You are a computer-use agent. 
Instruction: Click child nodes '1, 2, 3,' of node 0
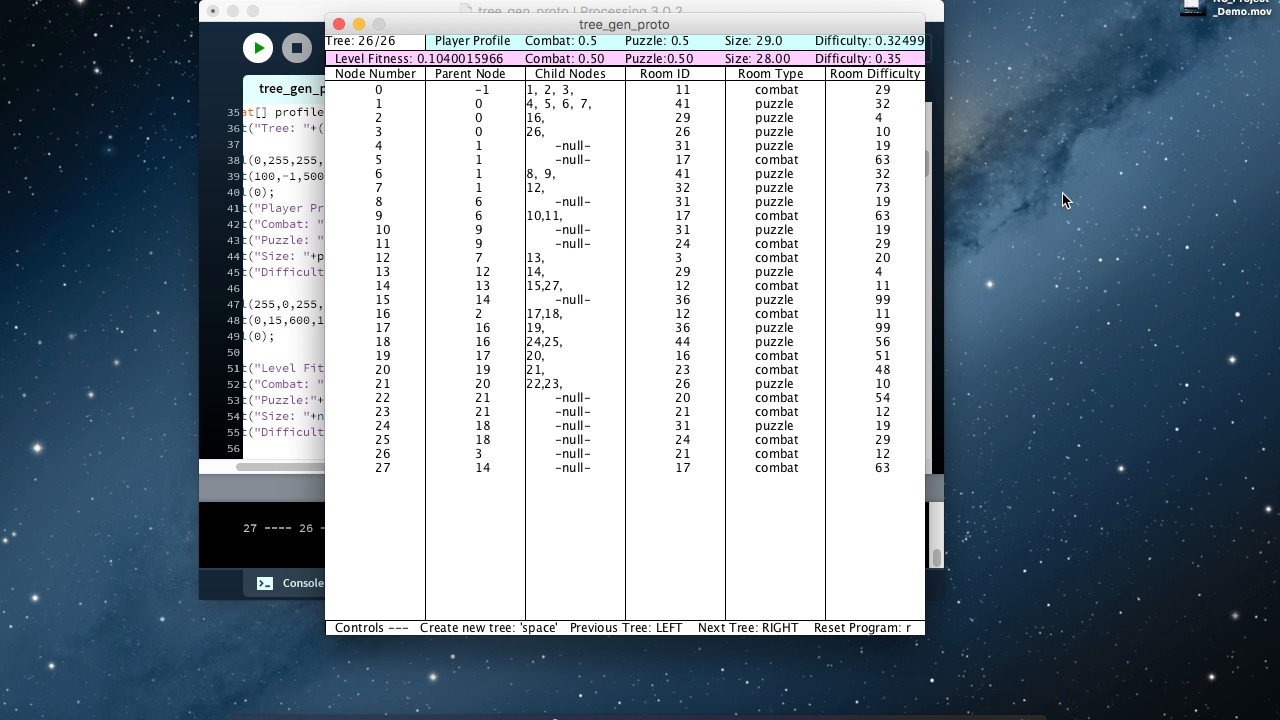(x=549, y=90)
